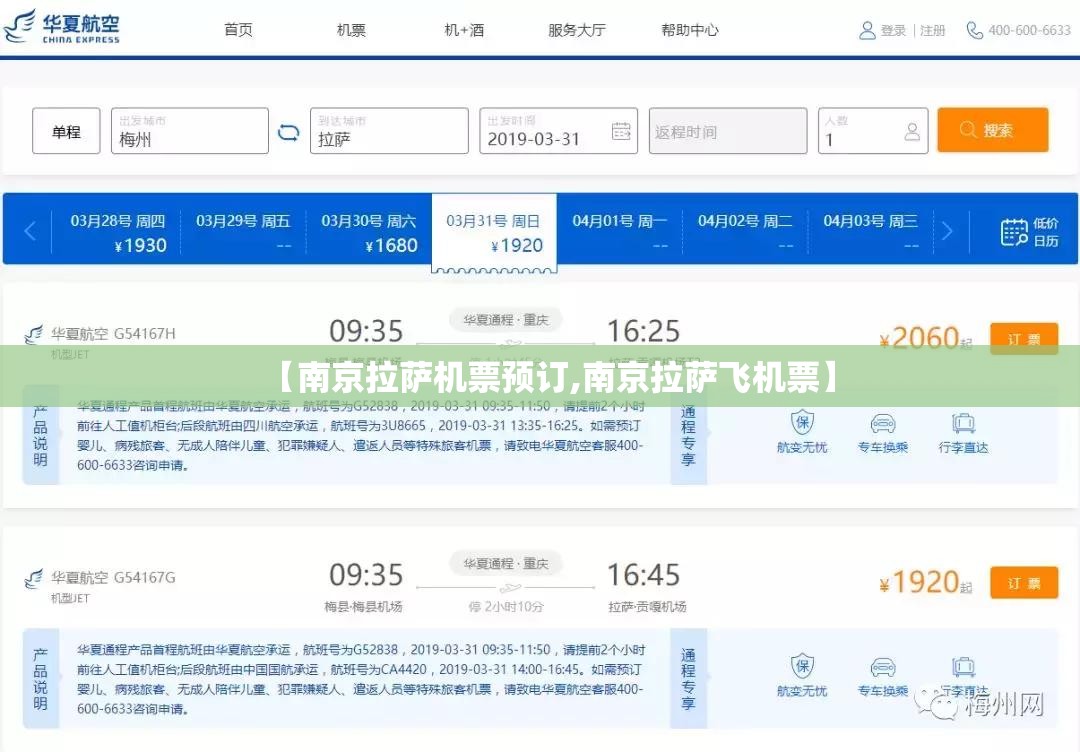
Task: Click the low-price calendar icon
Action: point(1014,232)
